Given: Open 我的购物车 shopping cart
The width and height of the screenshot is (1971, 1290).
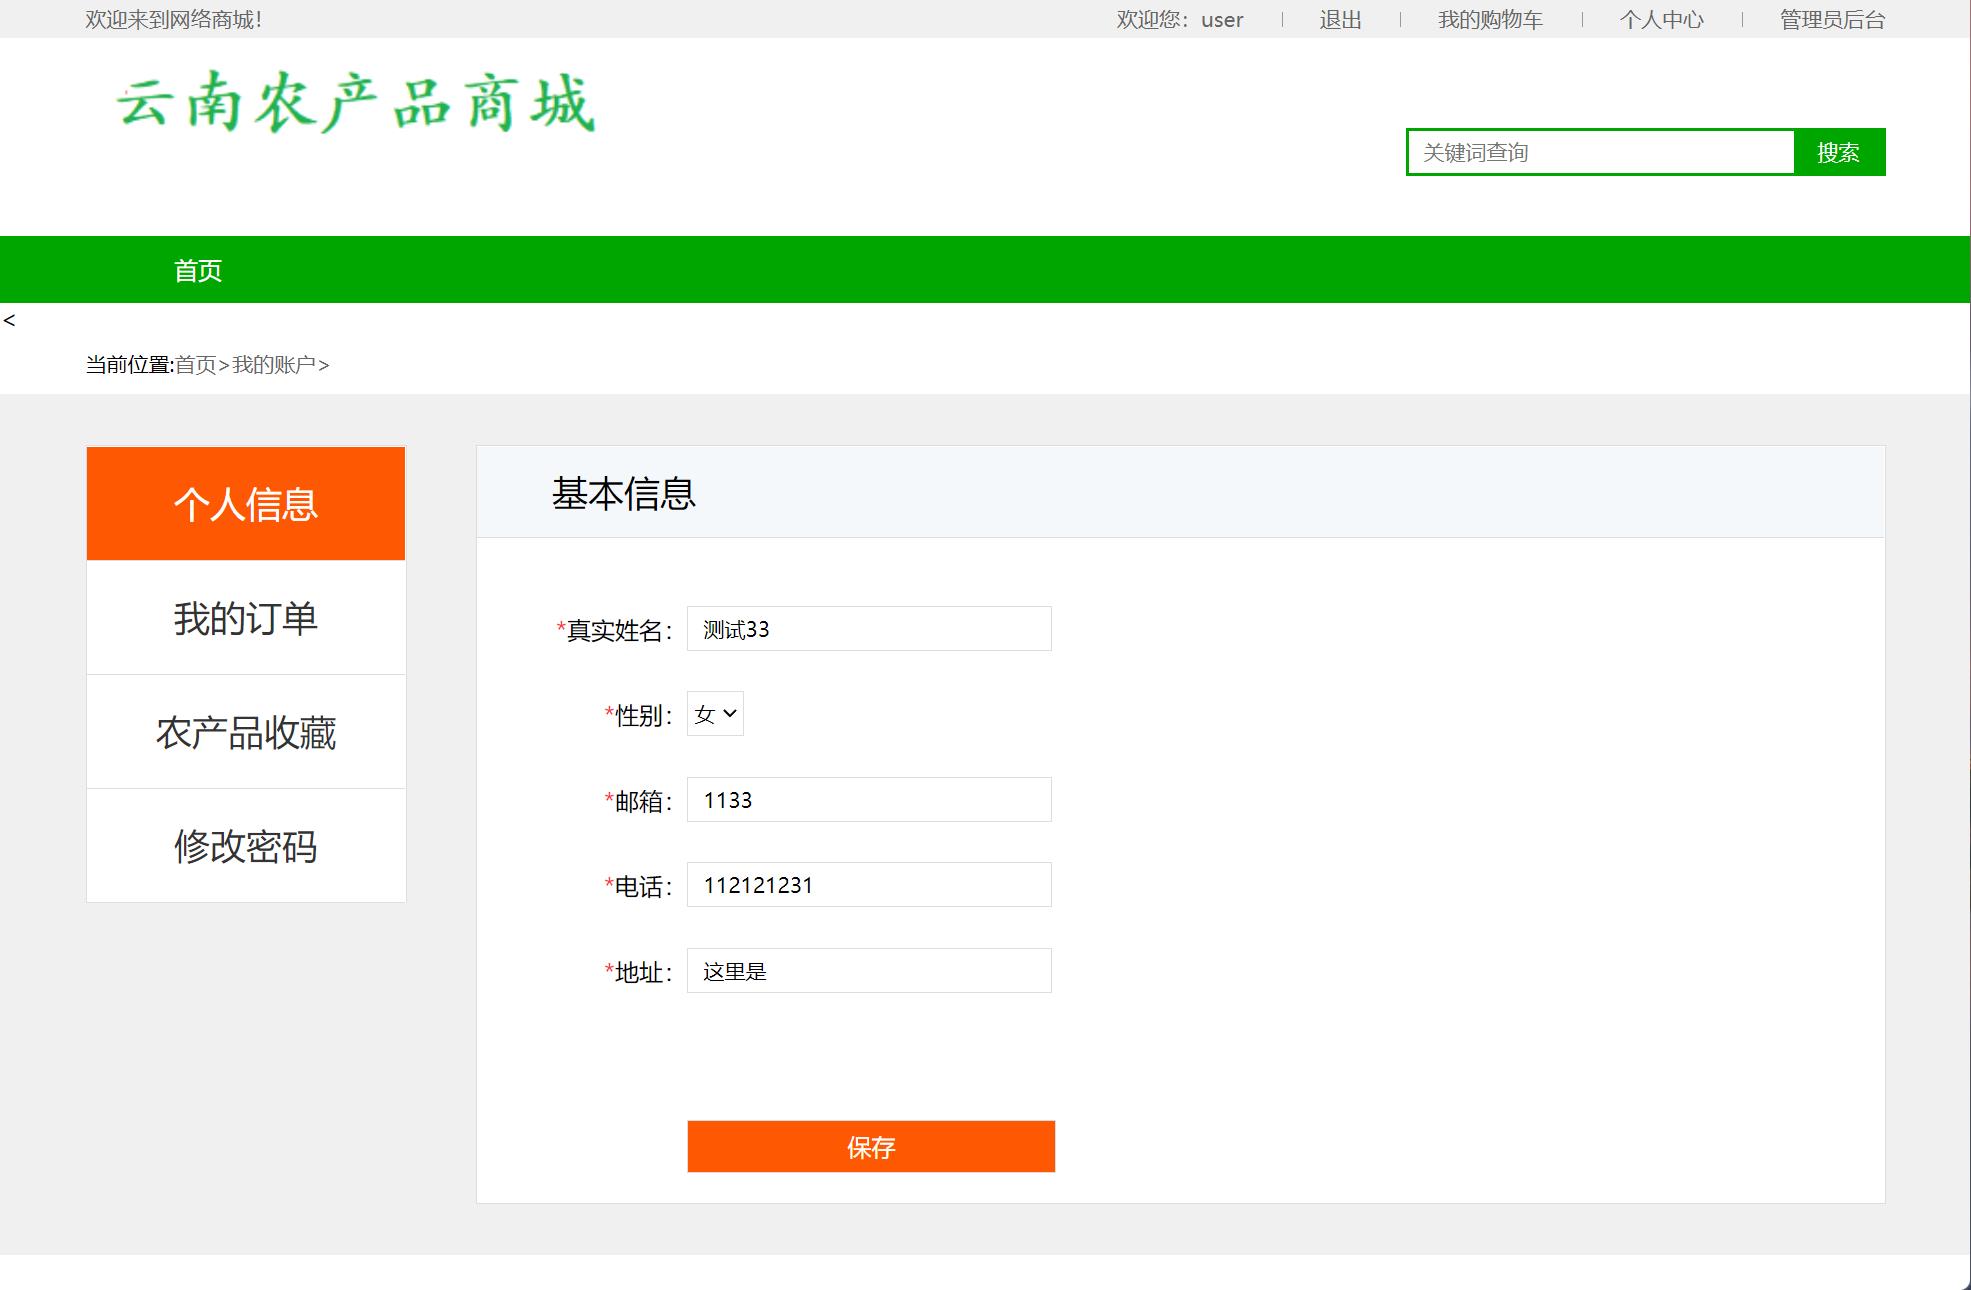Looking at the screenshot, I should click(1488, 19).
